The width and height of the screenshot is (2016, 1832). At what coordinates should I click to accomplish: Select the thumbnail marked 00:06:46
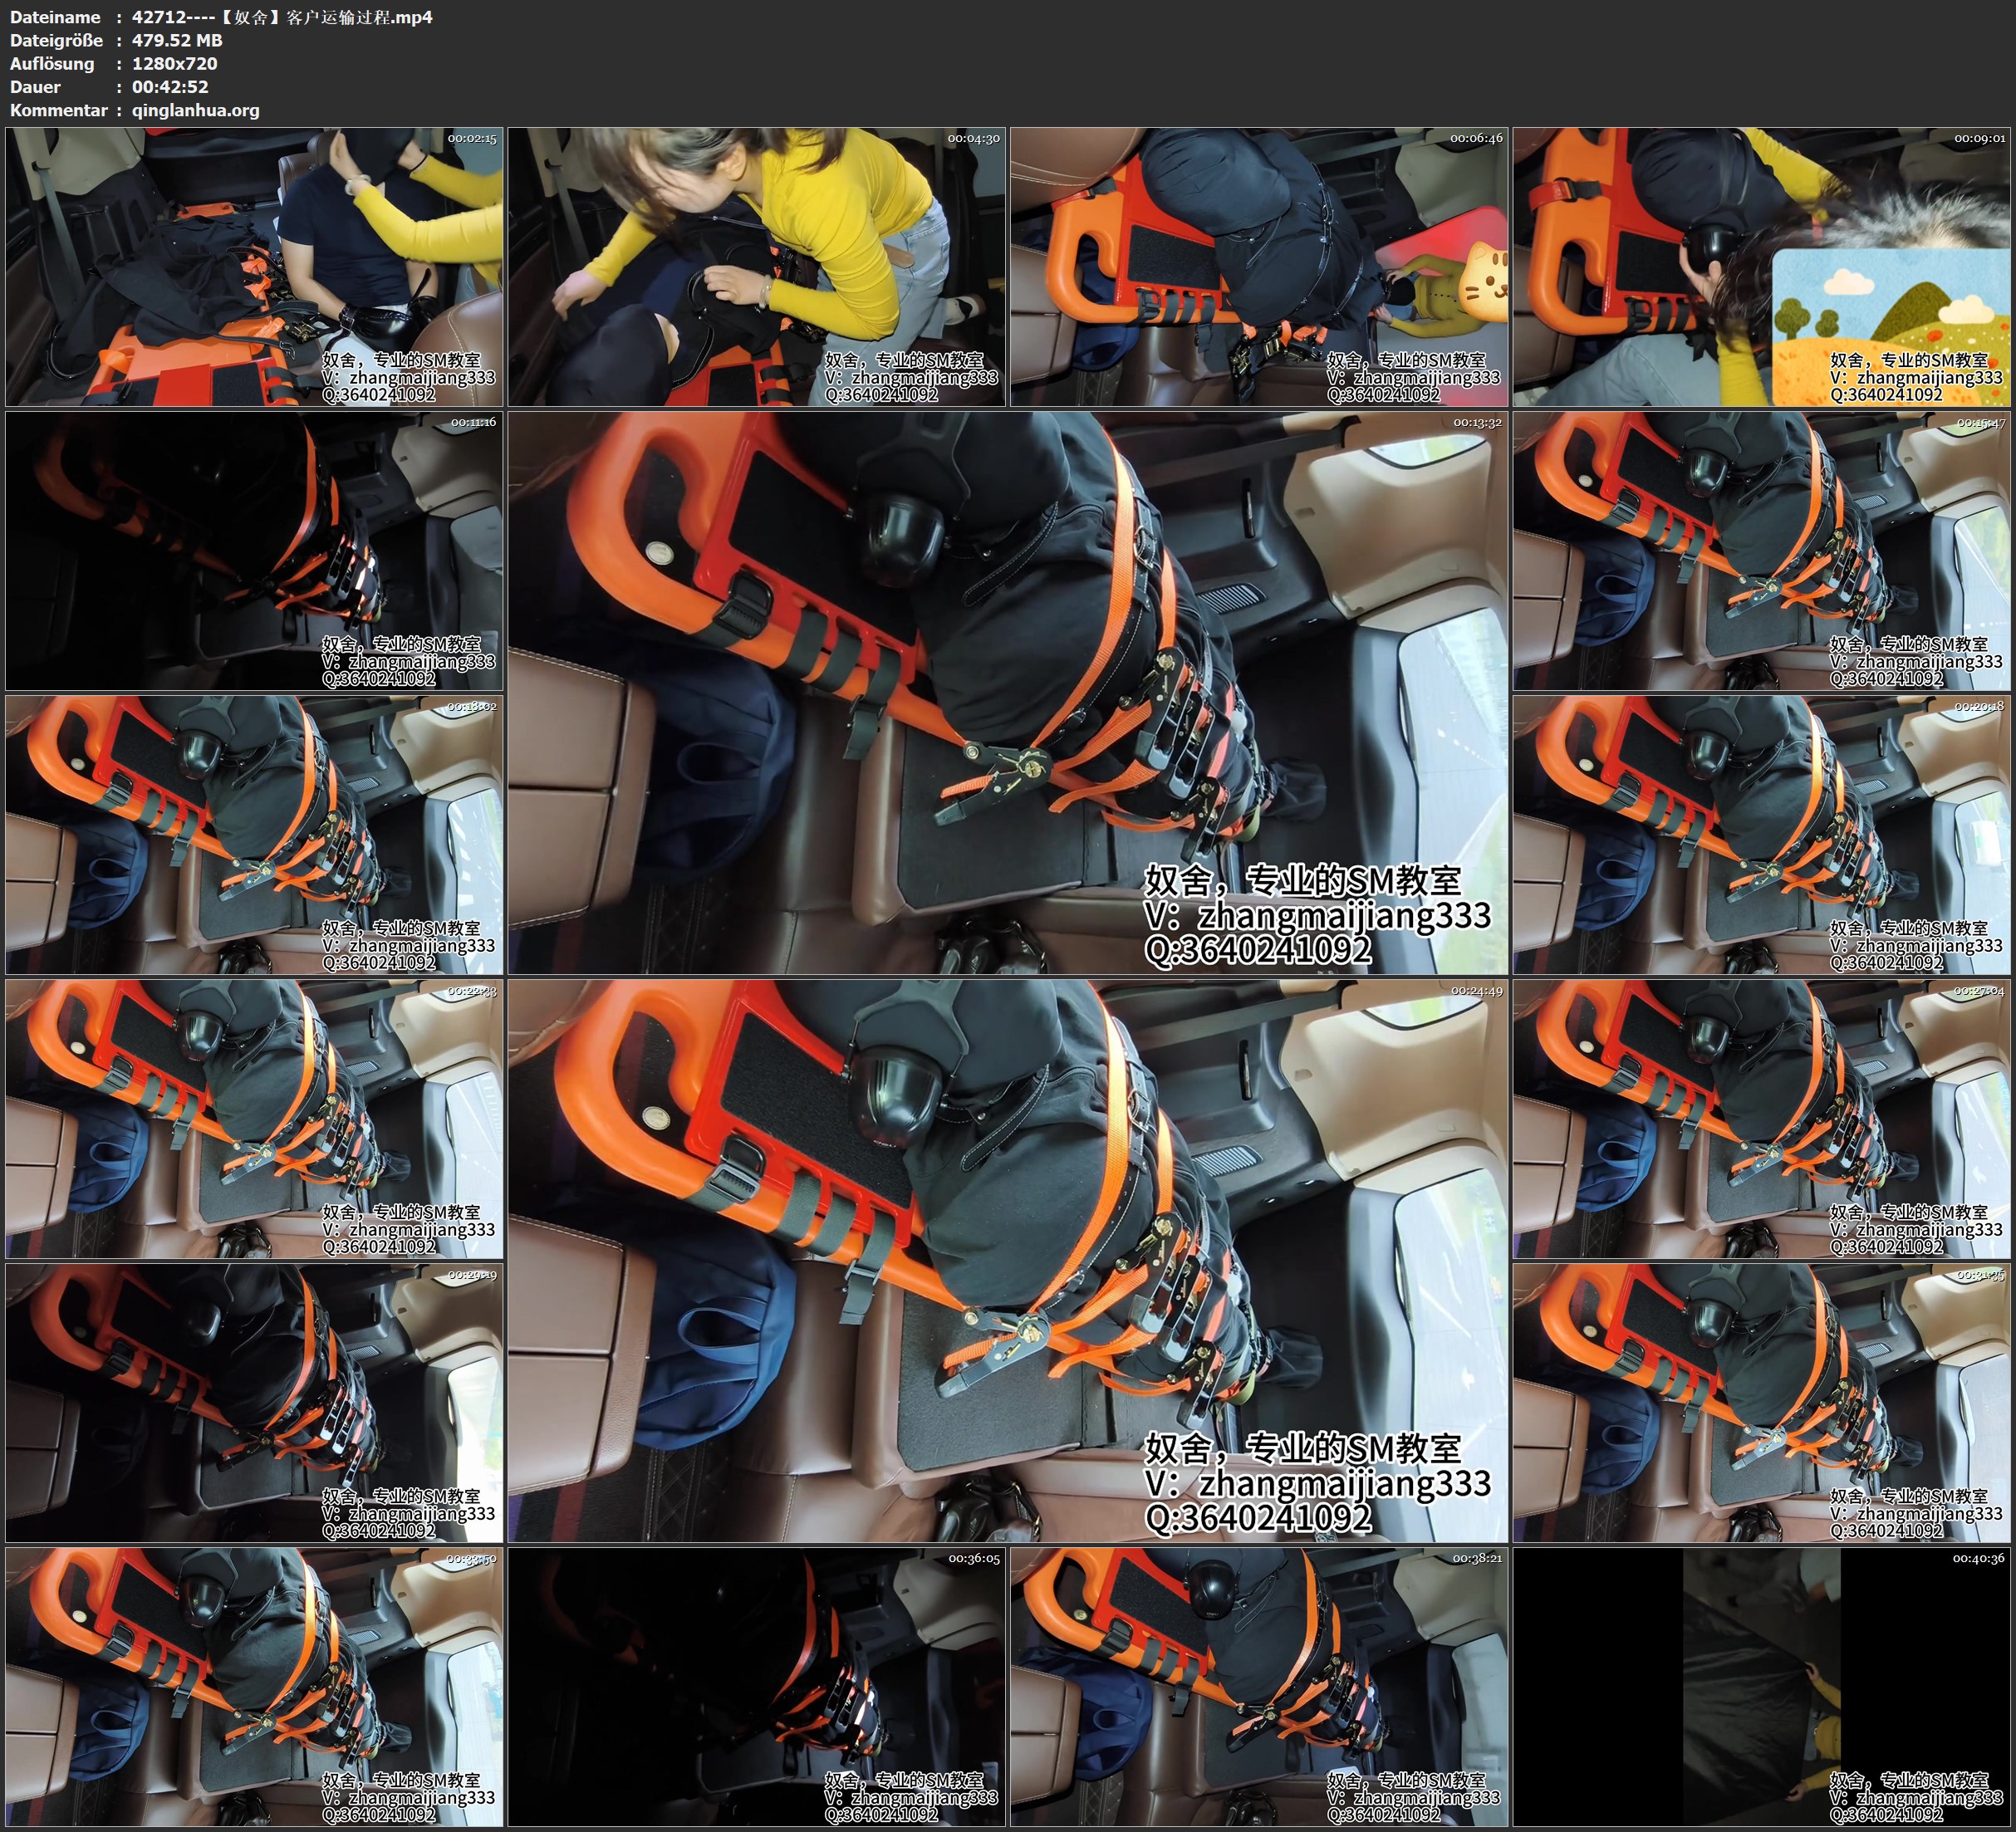point(1259,267)
